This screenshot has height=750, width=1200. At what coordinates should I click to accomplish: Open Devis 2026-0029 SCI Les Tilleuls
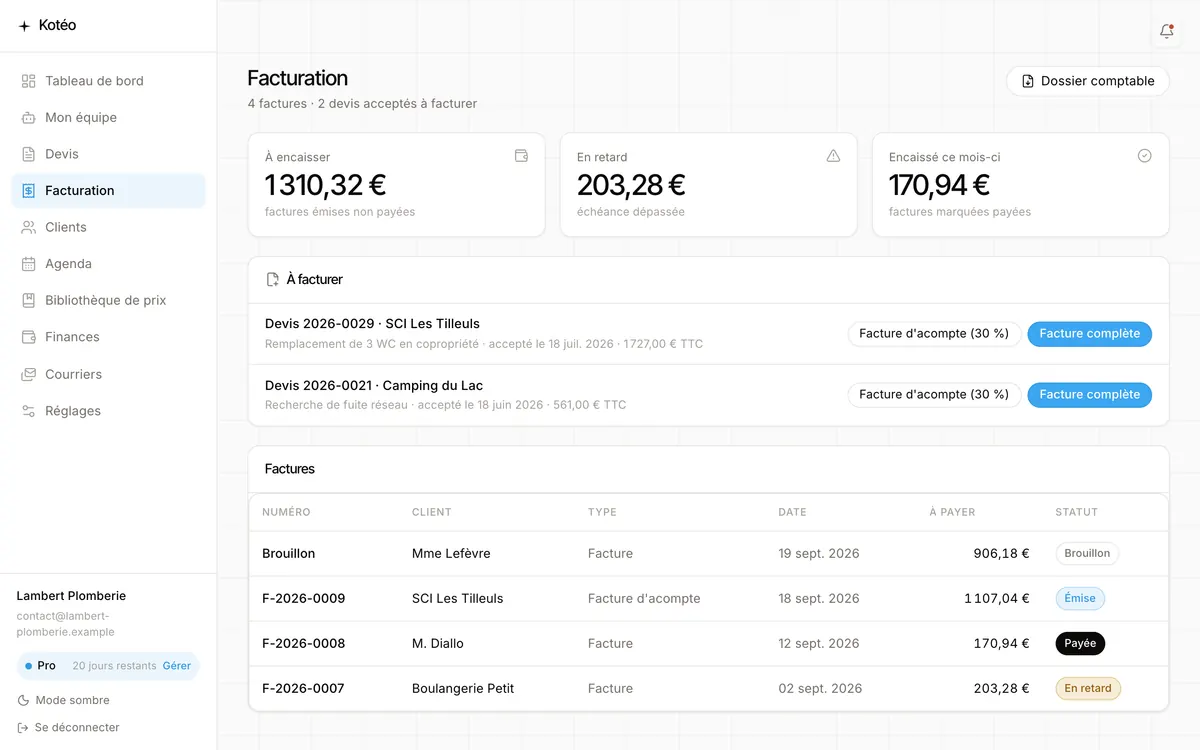(372, 324)
